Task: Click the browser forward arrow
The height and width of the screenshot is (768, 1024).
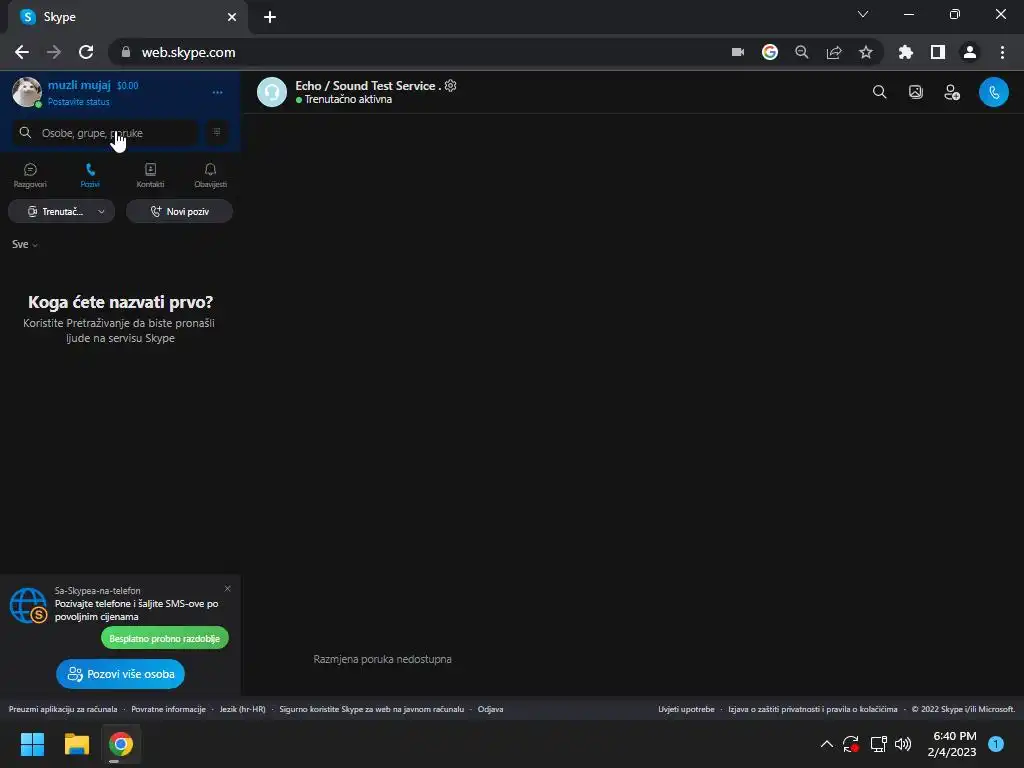Action: 54,52
